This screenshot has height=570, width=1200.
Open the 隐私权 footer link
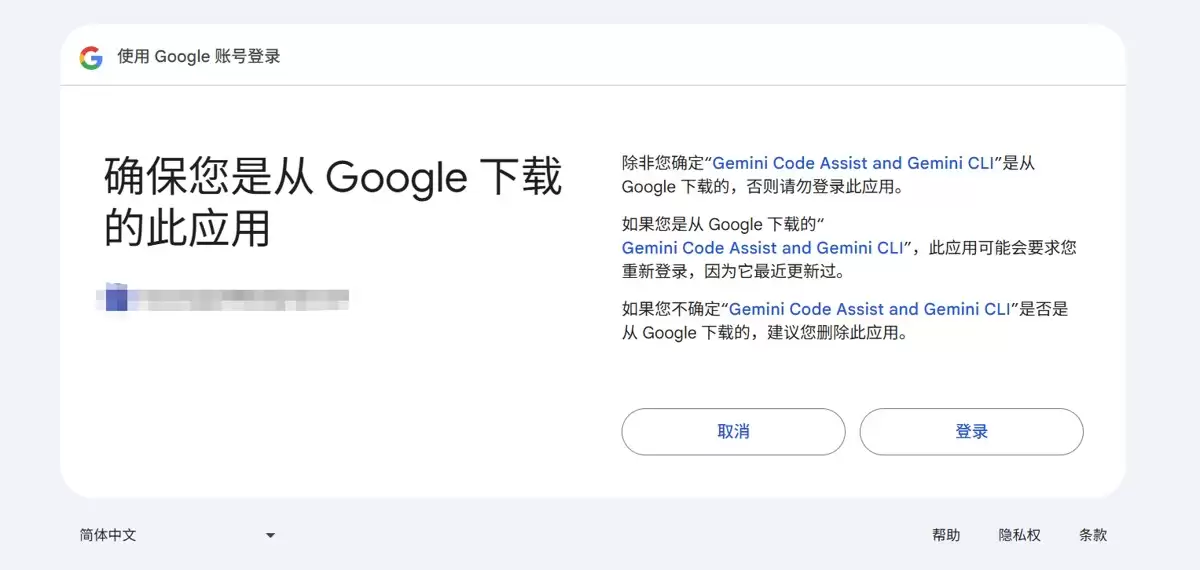coord(1020,536)
